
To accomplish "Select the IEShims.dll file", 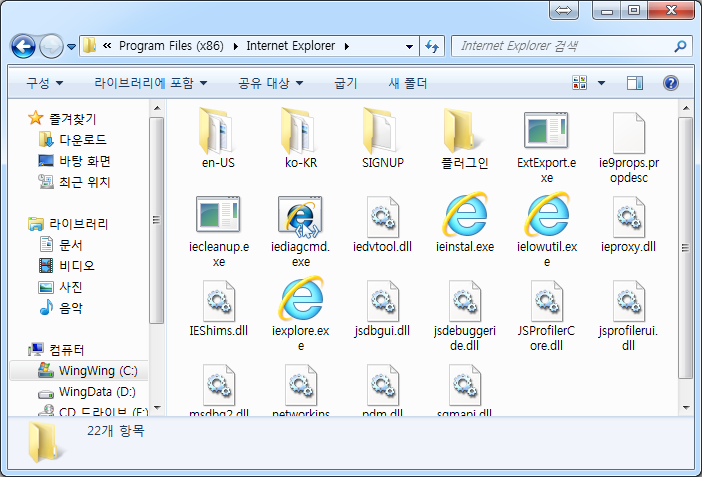I will pos(218,307).
